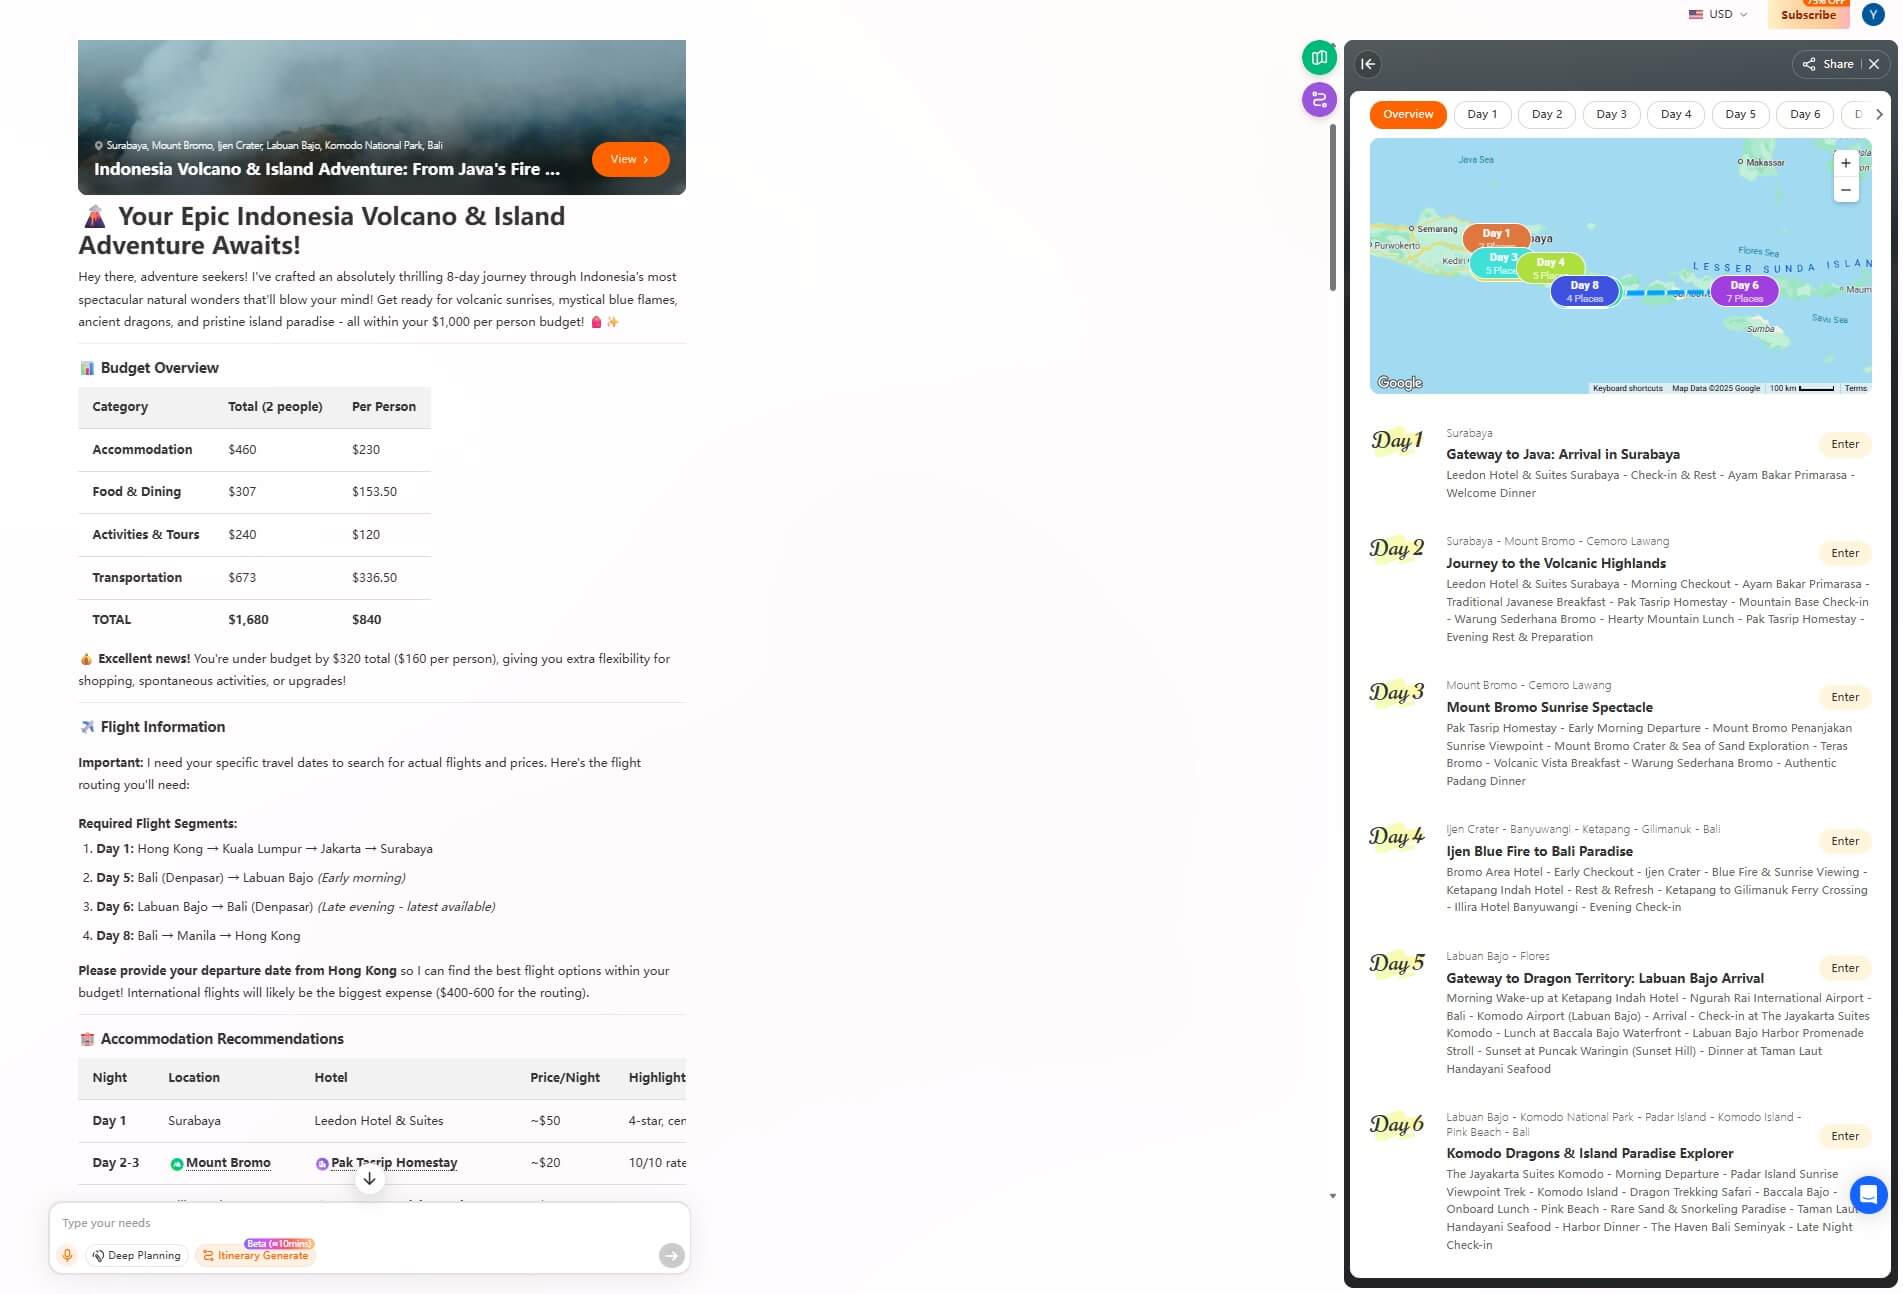
Task: Open the USD currency dropdown
Action: (1718, 14)
